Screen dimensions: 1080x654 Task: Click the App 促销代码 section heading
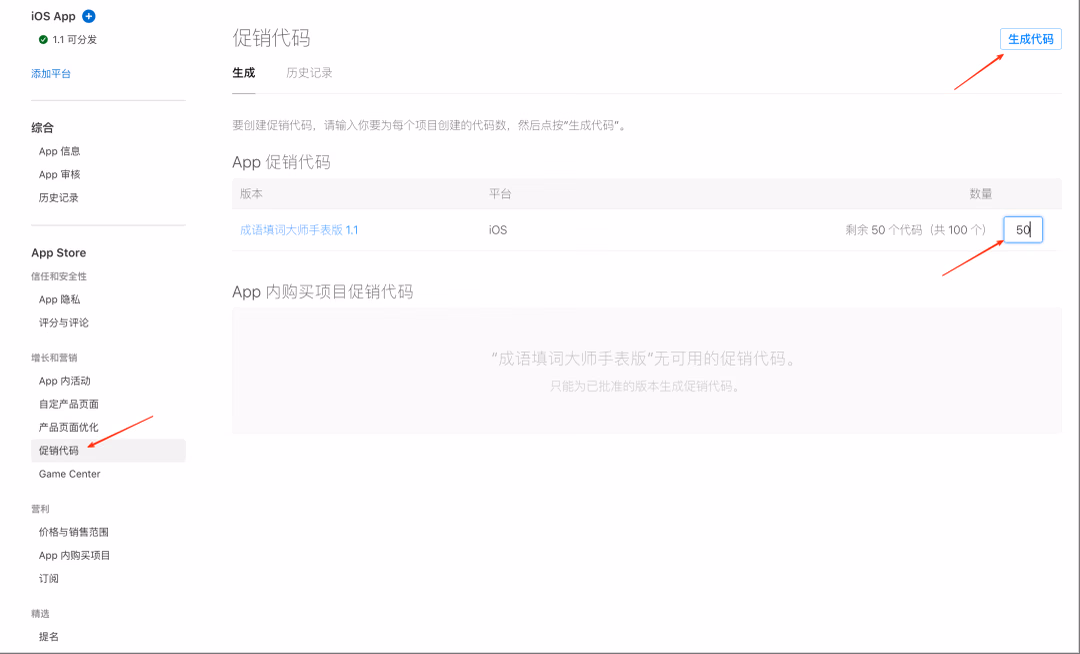click(281, 162)
